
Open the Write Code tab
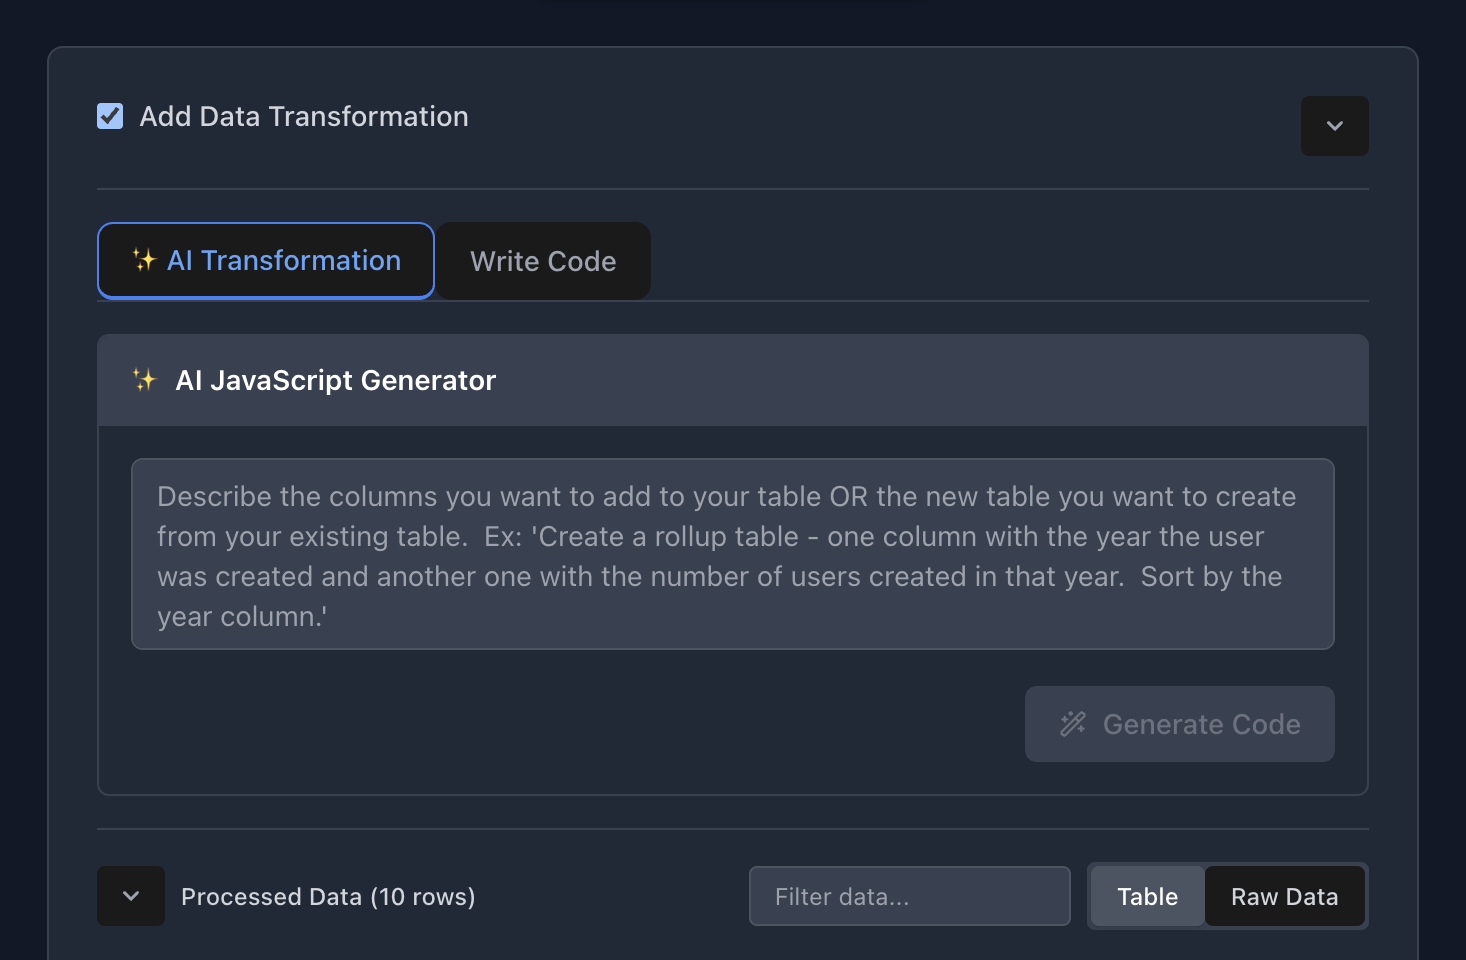[x=543, y=262]
